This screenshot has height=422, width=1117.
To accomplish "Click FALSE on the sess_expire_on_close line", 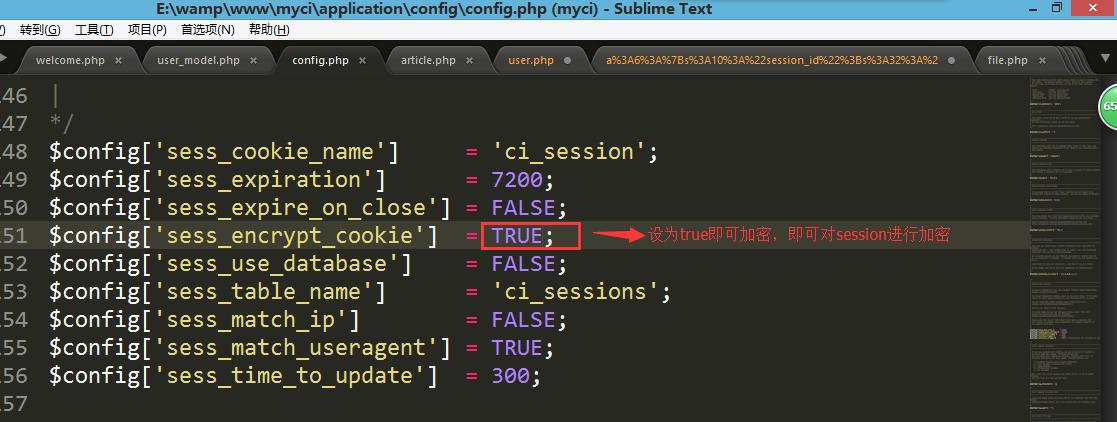I will pos(523,207).
